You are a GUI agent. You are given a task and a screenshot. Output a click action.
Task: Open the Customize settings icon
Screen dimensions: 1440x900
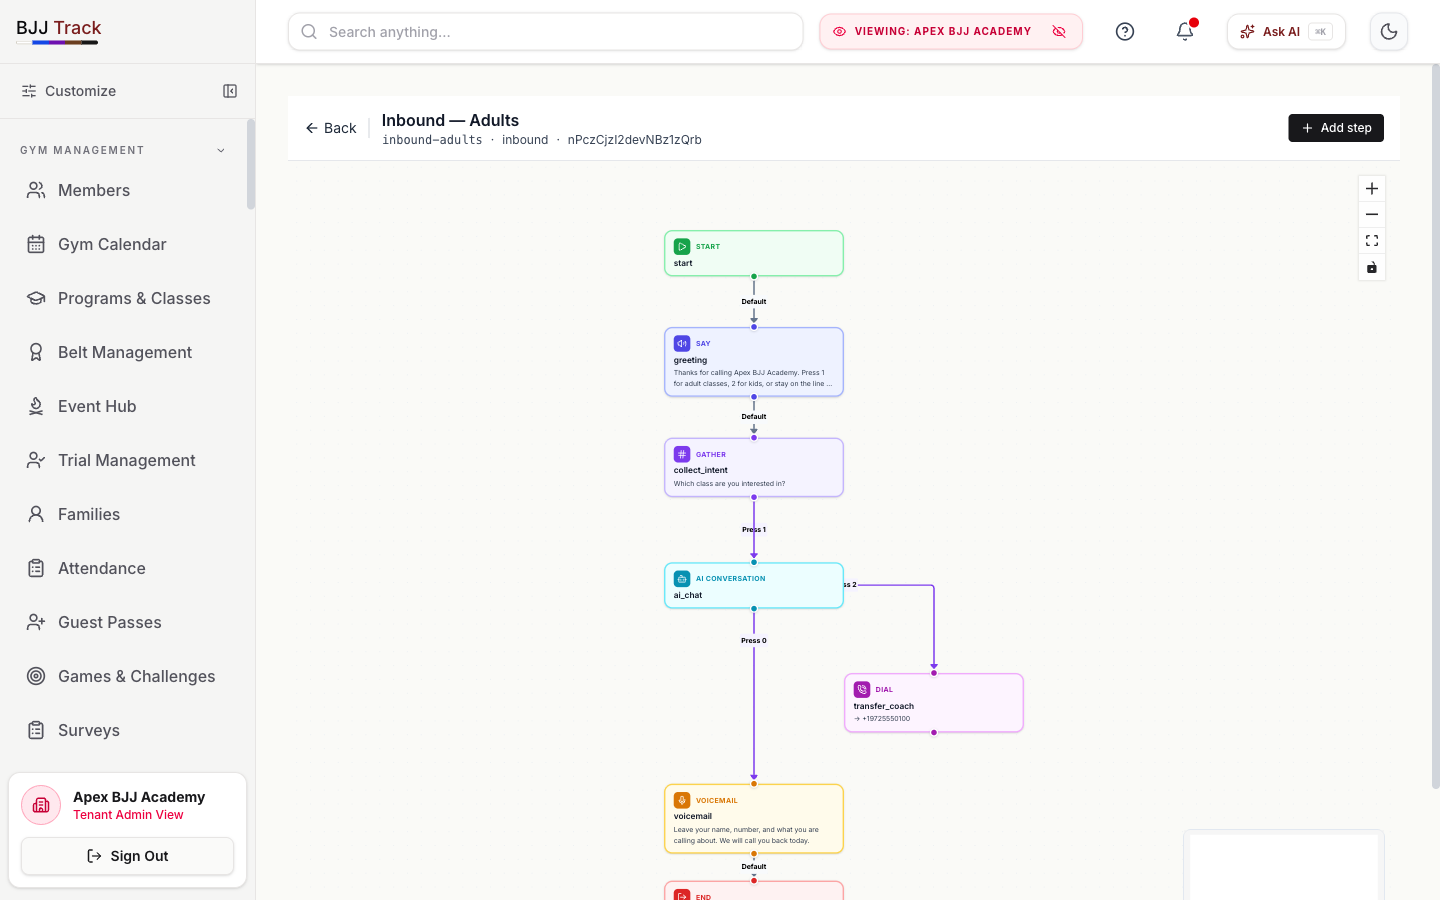[x=29, y=91]
